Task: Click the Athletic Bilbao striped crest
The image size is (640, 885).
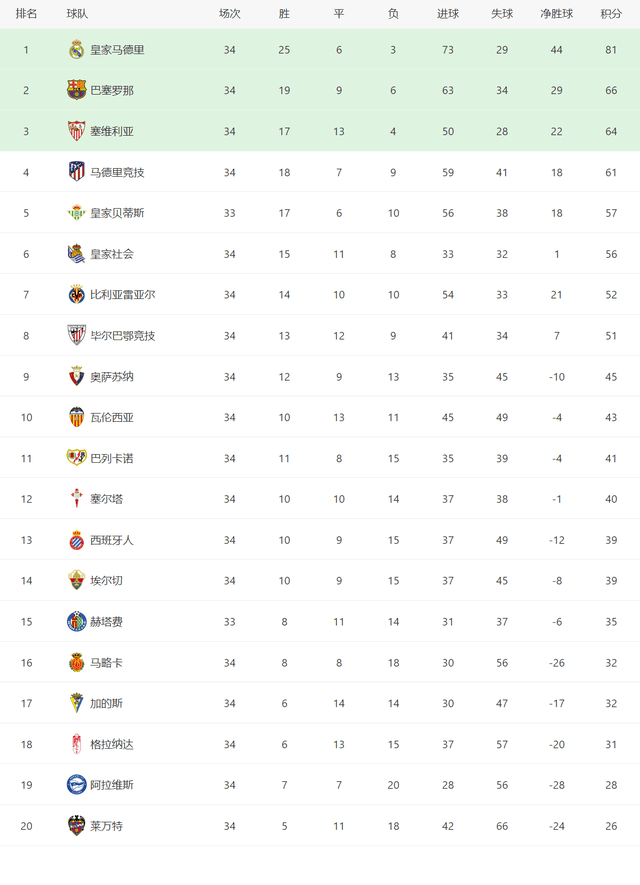Action: pos(76,335)
